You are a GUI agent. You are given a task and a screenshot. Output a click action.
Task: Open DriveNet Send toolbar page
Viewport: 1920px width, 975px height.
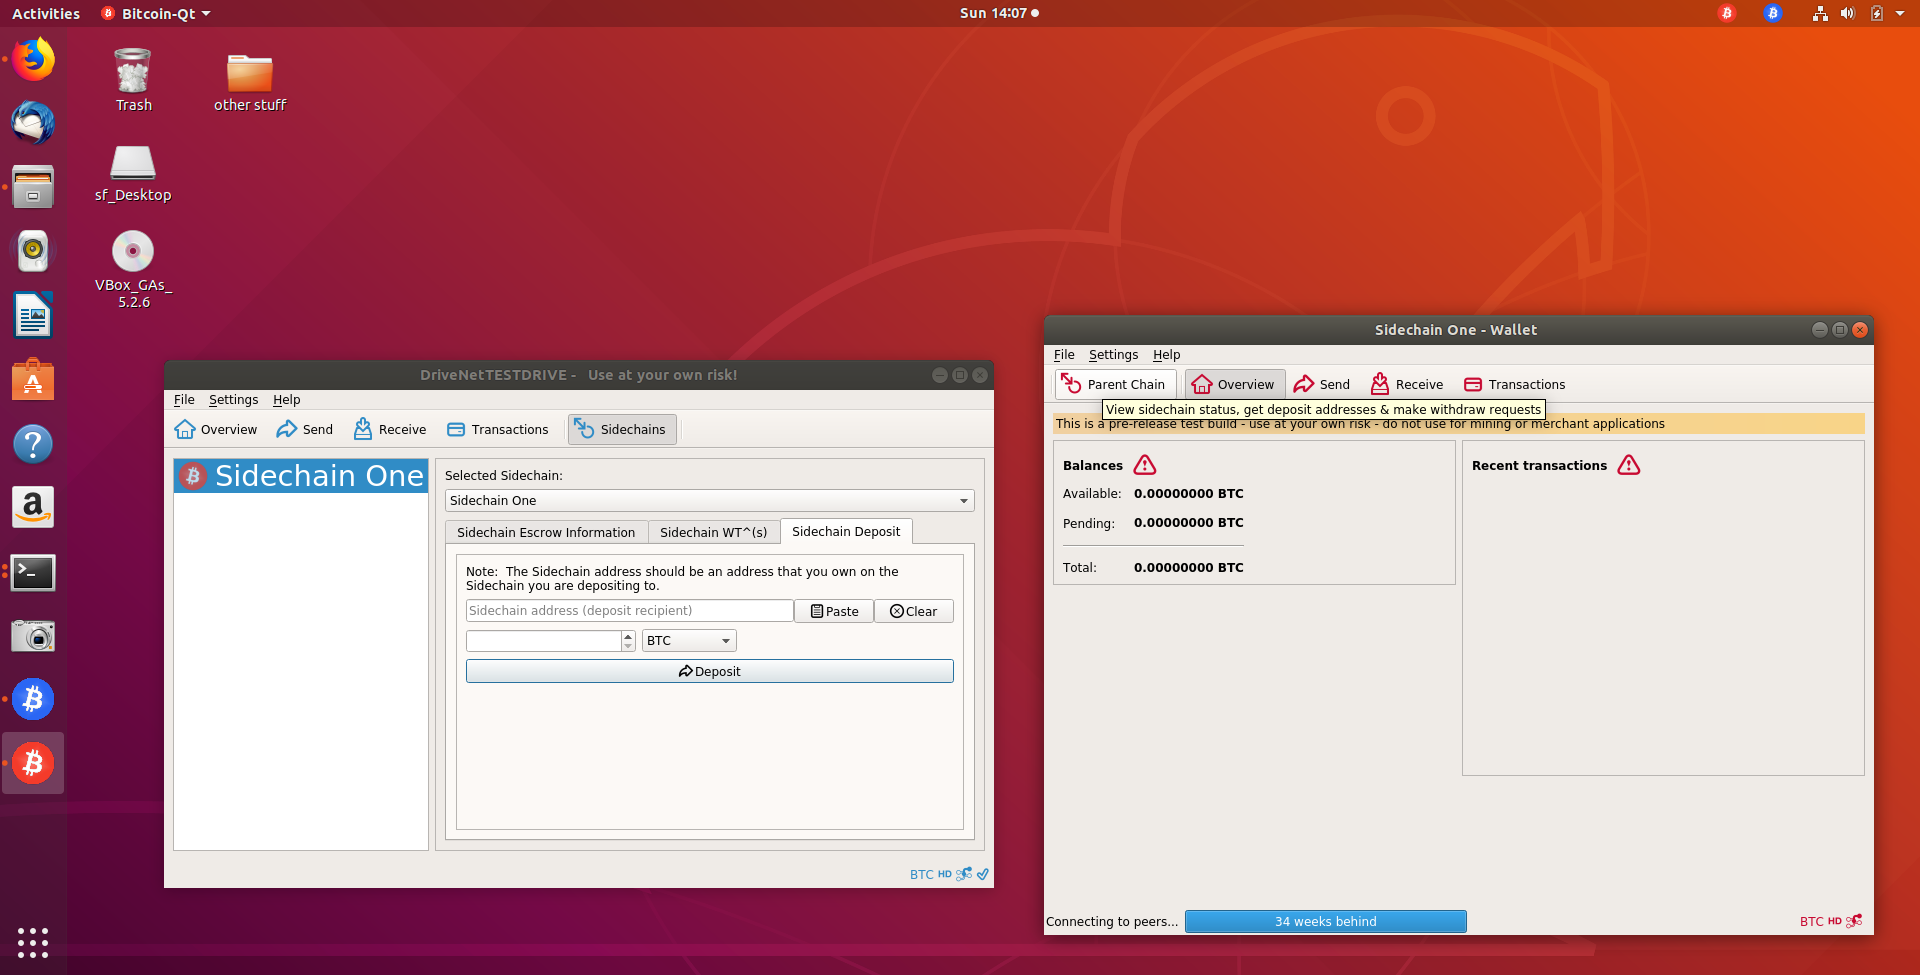click(305, 429)
